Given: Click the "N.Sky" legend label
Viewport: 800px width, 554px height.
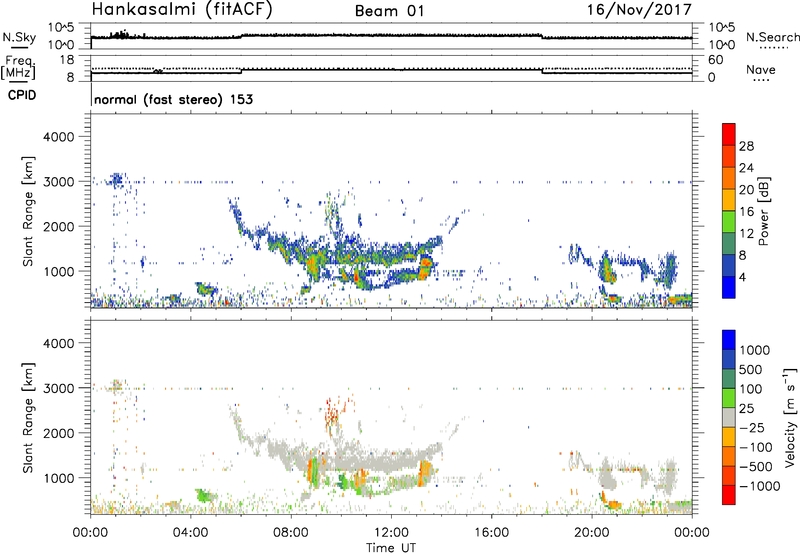Looking at the screenshot, I should (19, 37).
